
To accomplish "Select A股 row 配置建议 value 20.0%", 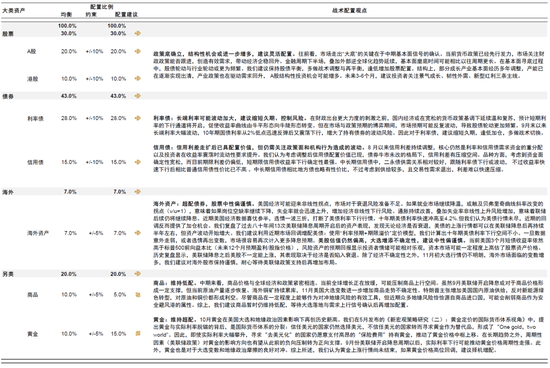I will point(118,51).
